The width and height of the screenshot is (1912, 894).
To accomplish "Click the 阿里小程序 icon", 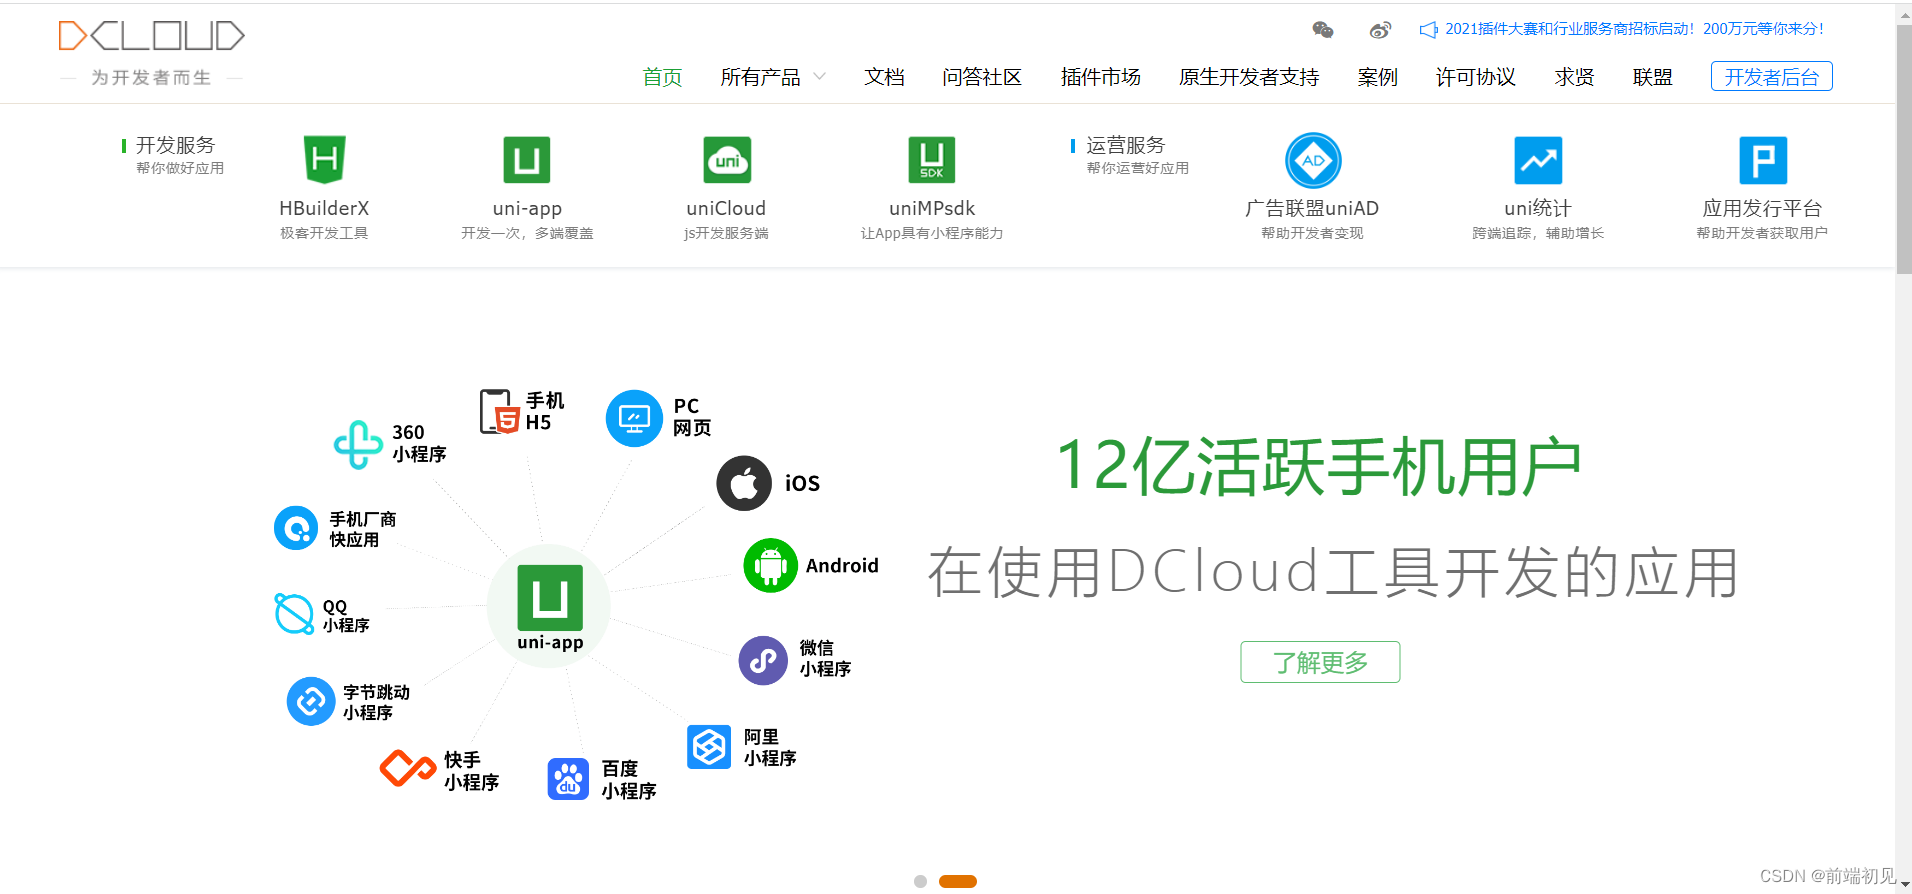I will tap(709, 747).
